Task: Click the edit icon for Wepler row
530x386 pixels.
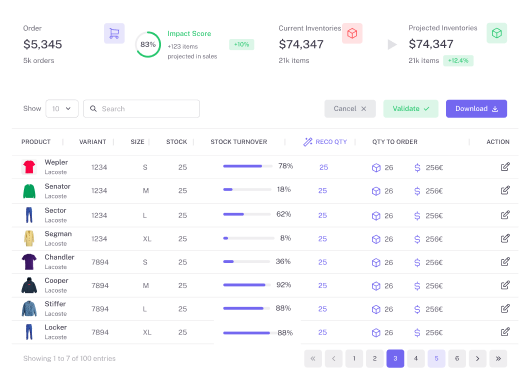Action: tap(505, 167)
